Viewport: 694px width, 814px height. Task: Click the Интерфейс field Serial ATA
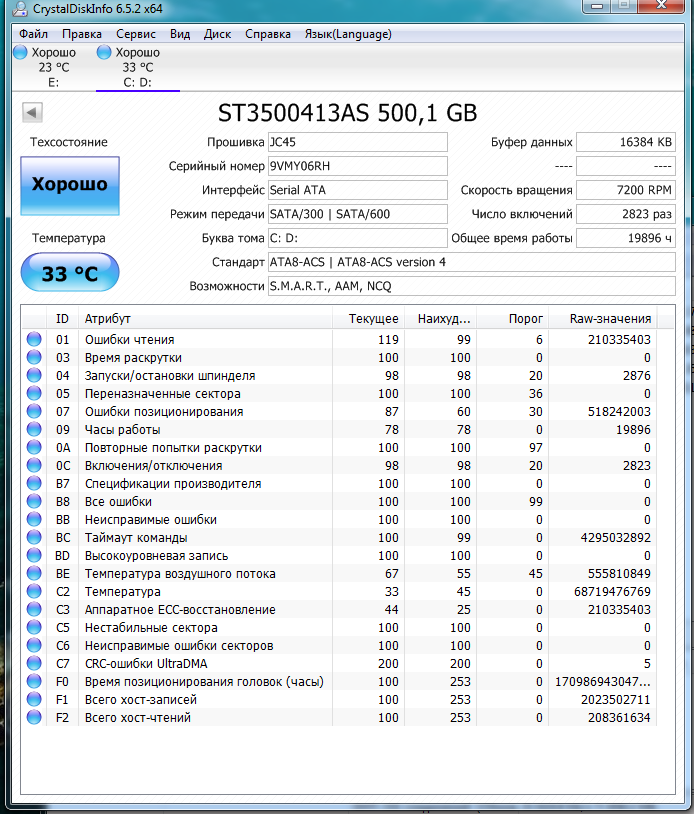point(358,190)
